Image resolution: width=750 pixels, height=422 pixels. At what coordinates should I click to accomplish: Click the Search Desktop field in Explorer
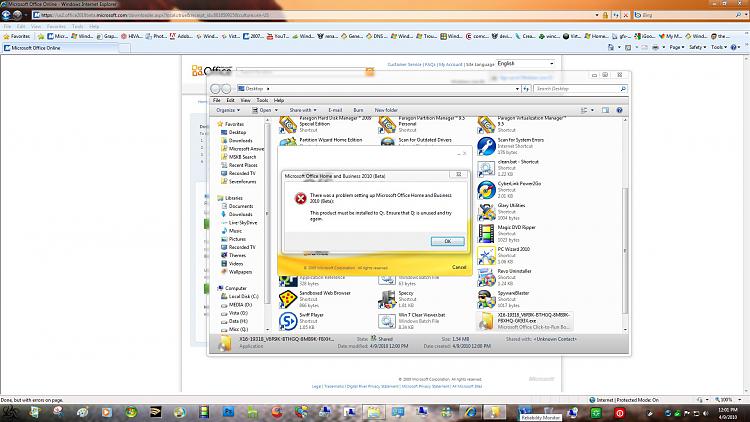pos(580,89)
